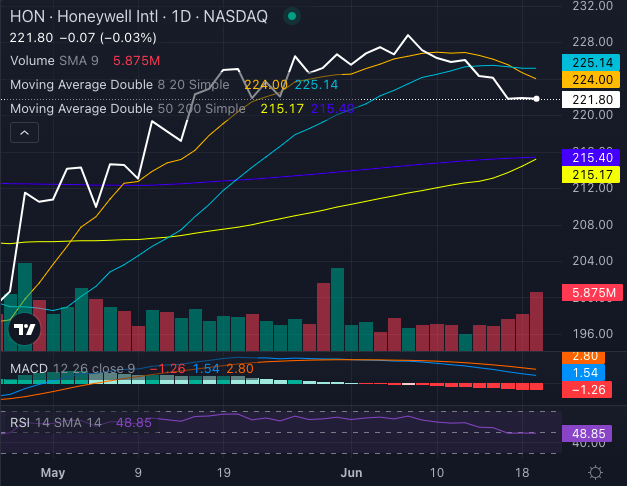Click the MACD 12 26 close 9 legend
Screen dimensions: 627x486
point(72,368)
